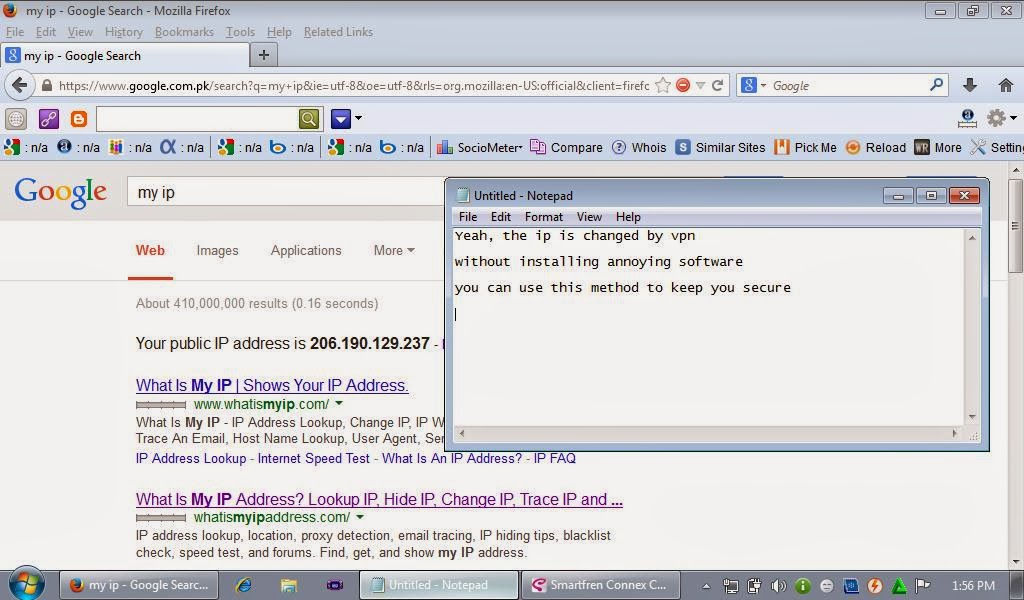The height and width of the screenshot is (600, 1024).
Task: Open toolbar gear settings icon
Action: [x=996, y=118]
